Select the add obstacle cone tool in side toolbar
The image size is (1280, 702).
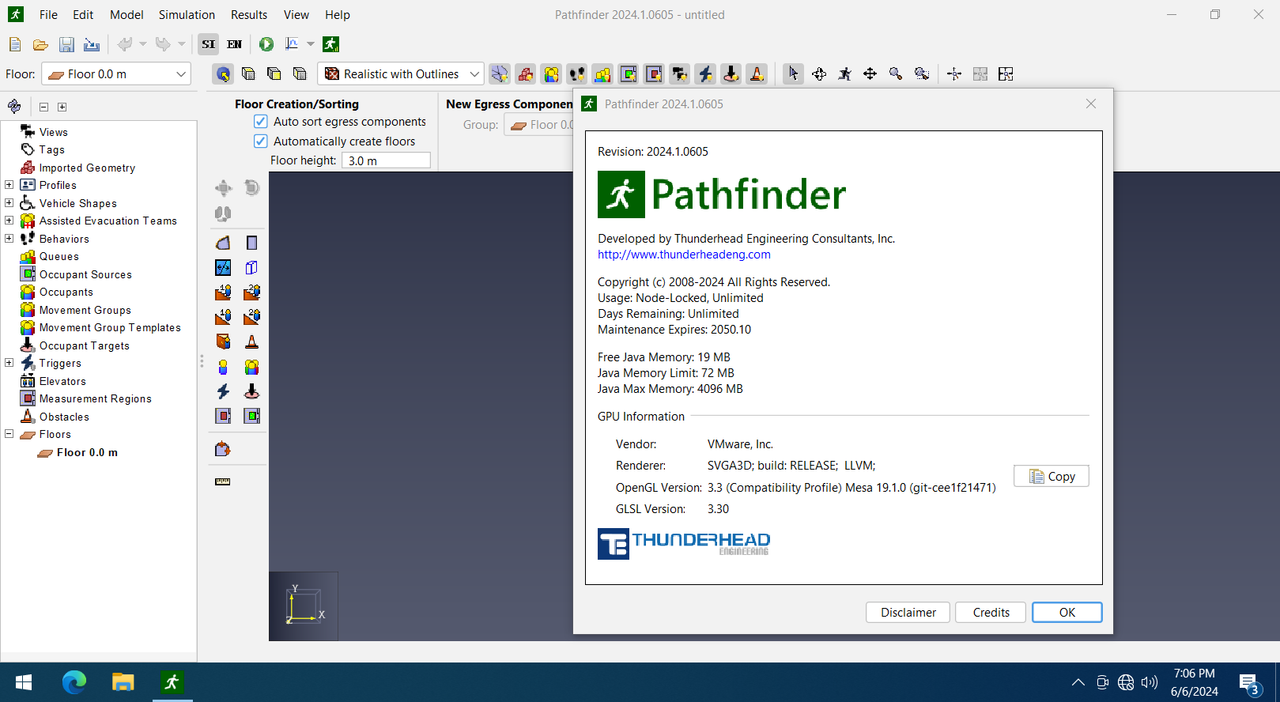[x=252, y=341]
